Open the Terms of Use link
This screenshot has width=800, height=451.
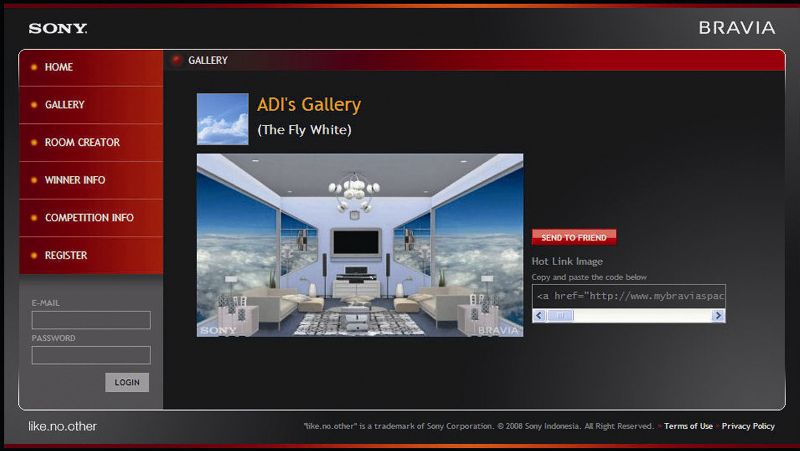tap(688, 426)
